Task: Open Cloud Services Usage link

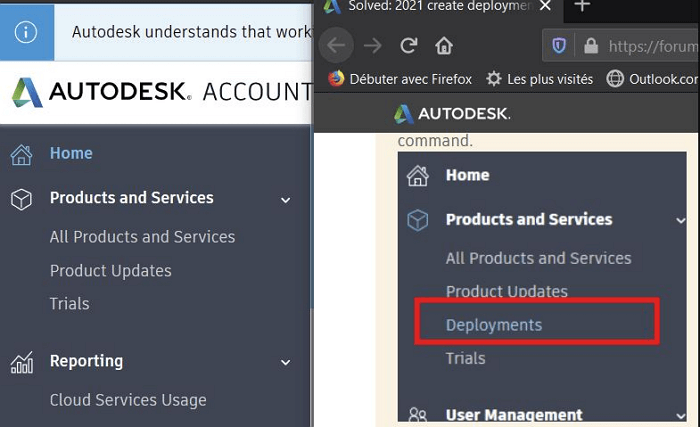Action: [x=128, y=400]
